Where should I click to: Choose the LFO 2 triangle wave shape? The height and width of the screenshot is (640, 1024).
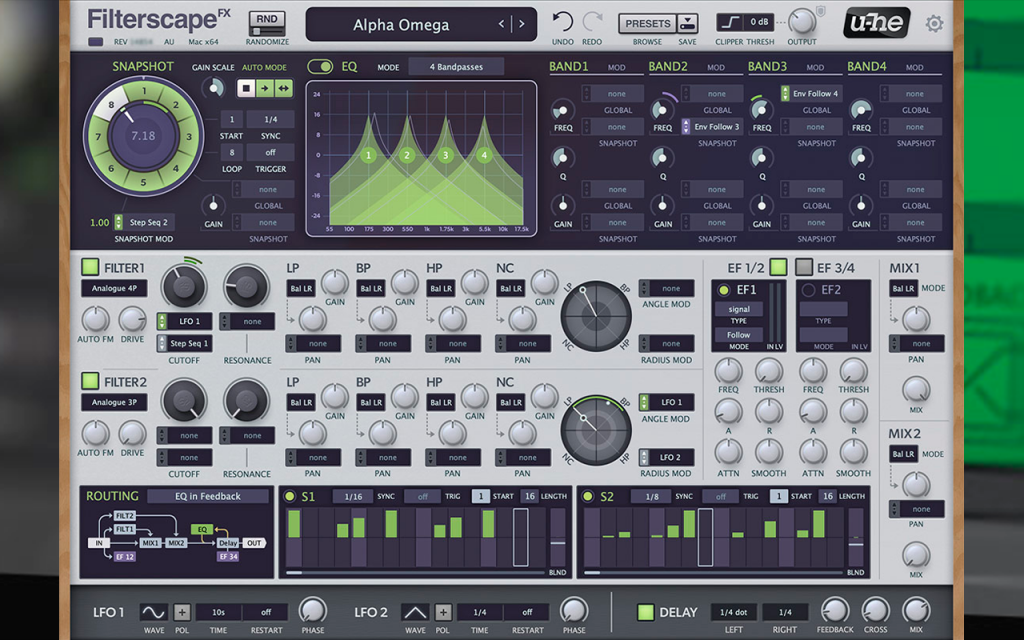click(x=415, y=613)
